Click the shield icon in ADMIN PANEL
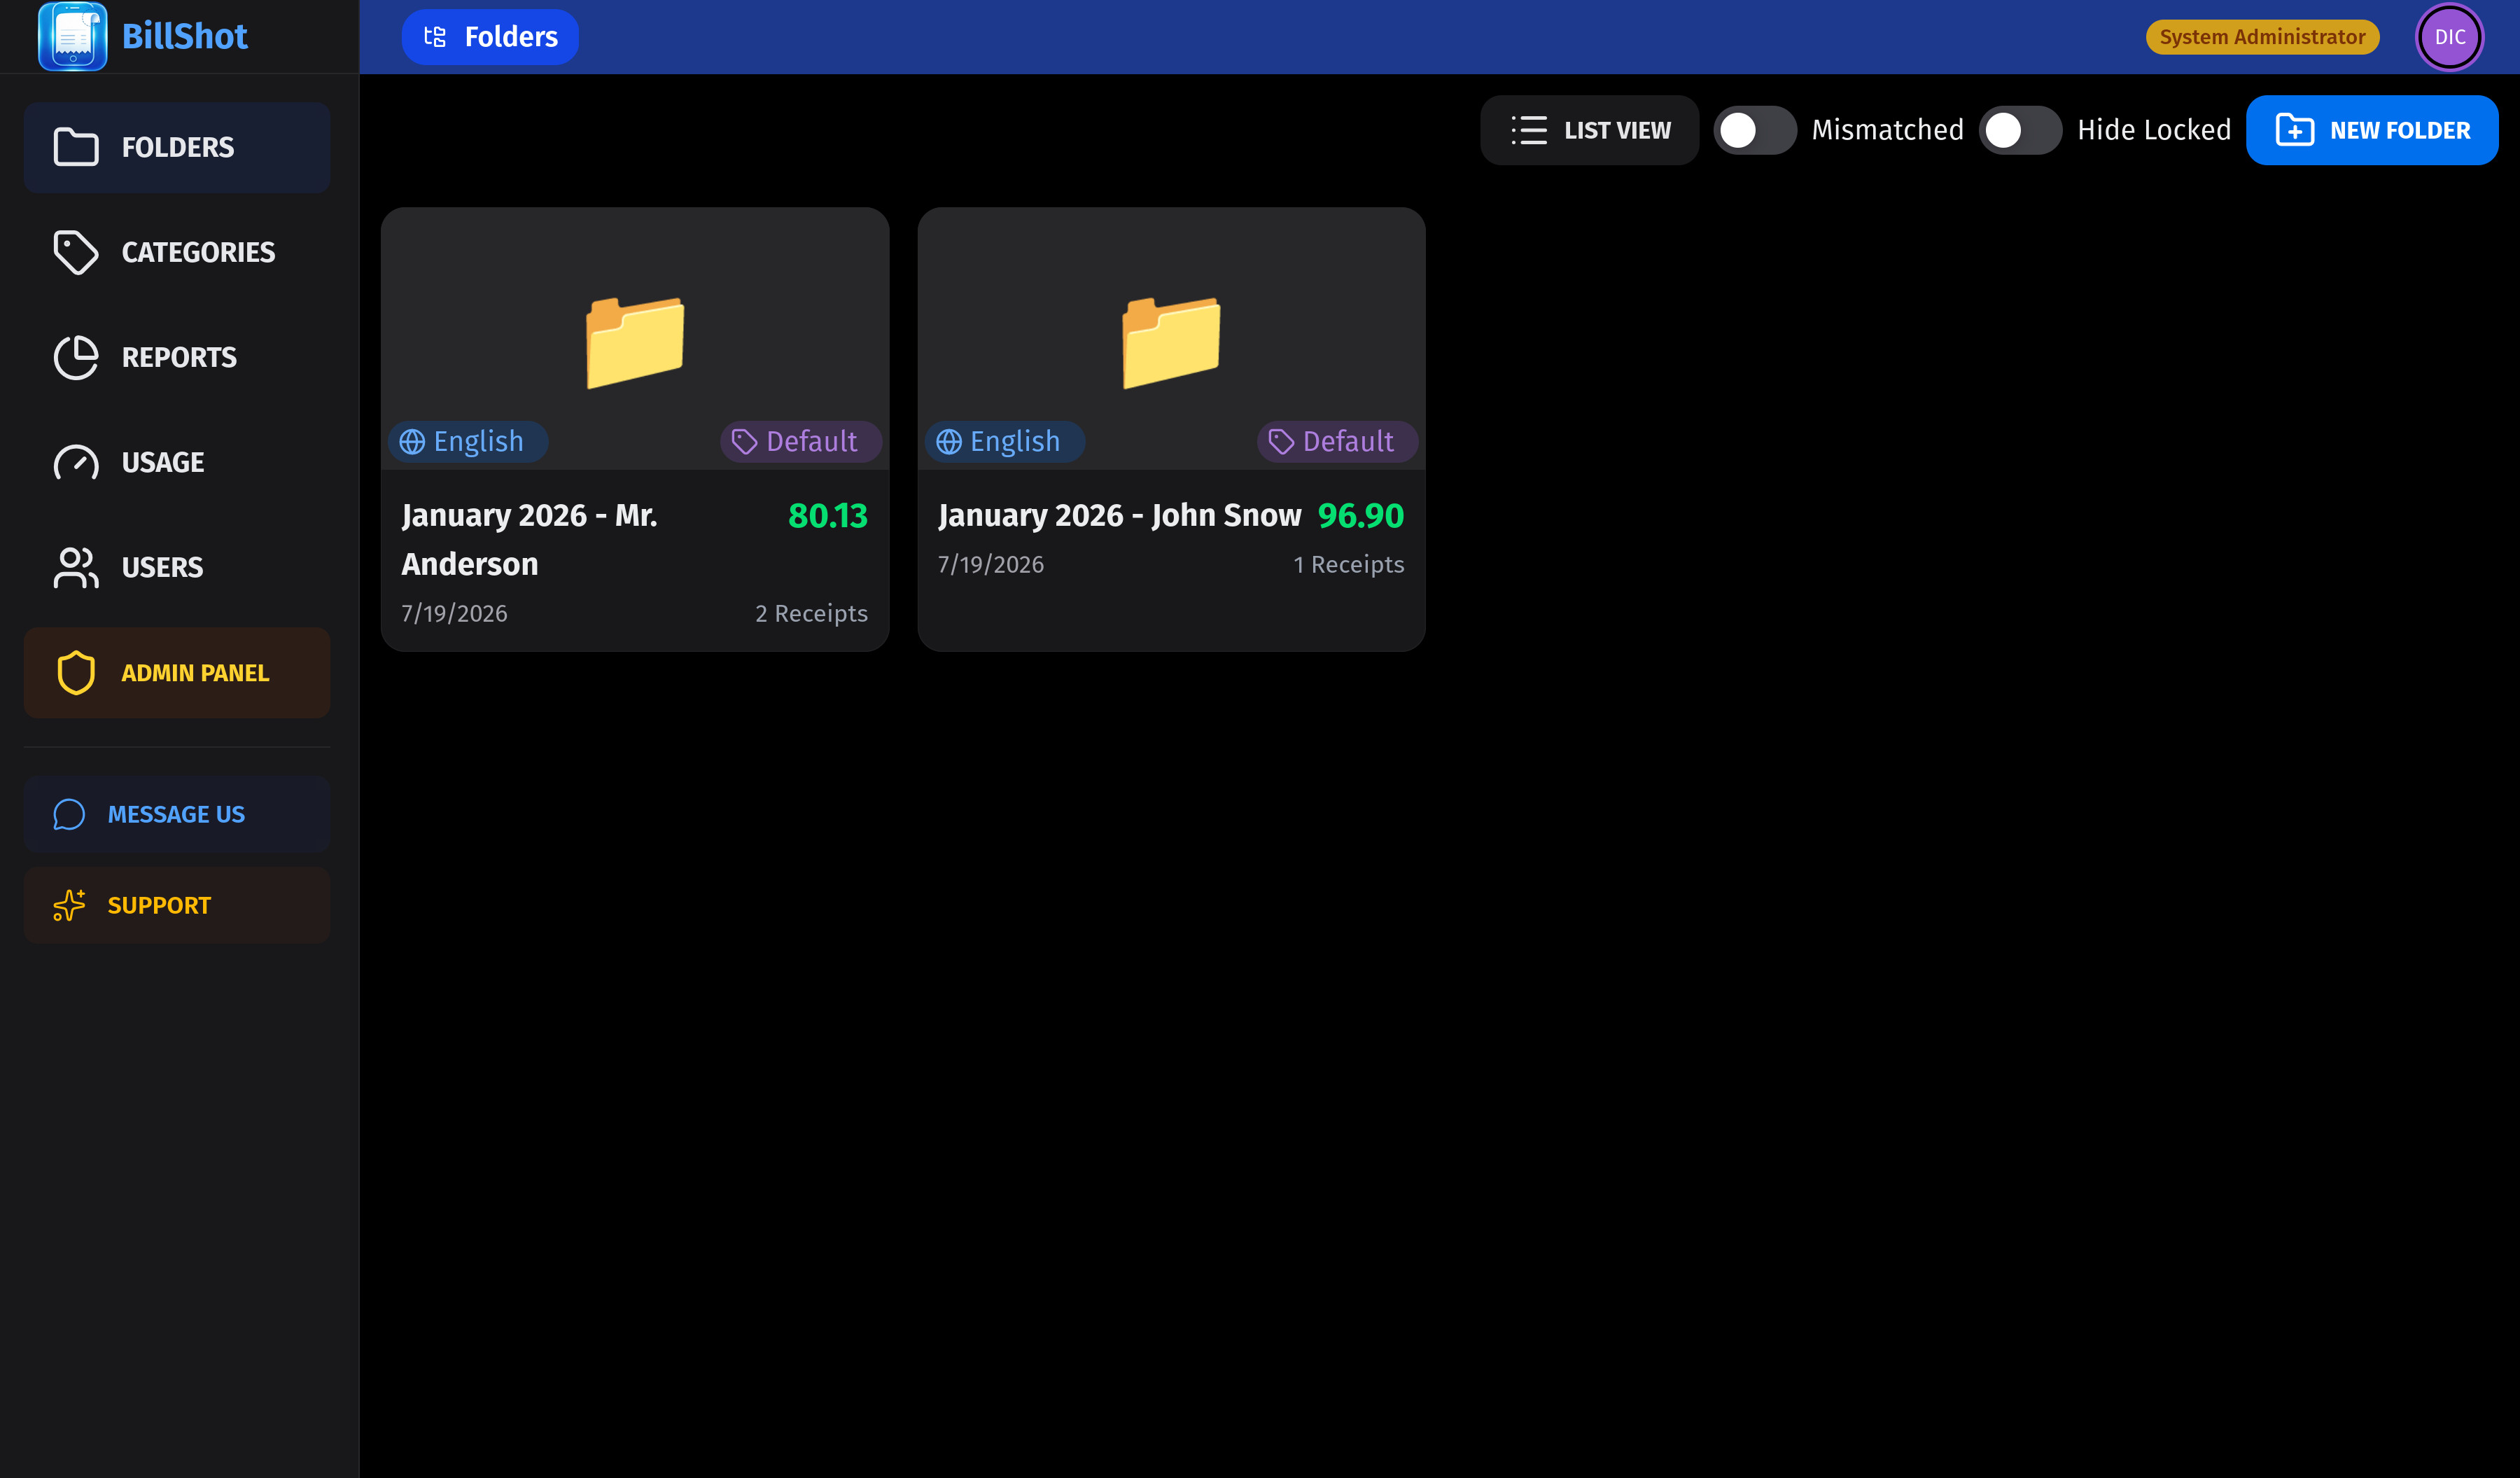Image resolution: width=2520 pixels, height=1478 pixels. click(x=76, y=673)
